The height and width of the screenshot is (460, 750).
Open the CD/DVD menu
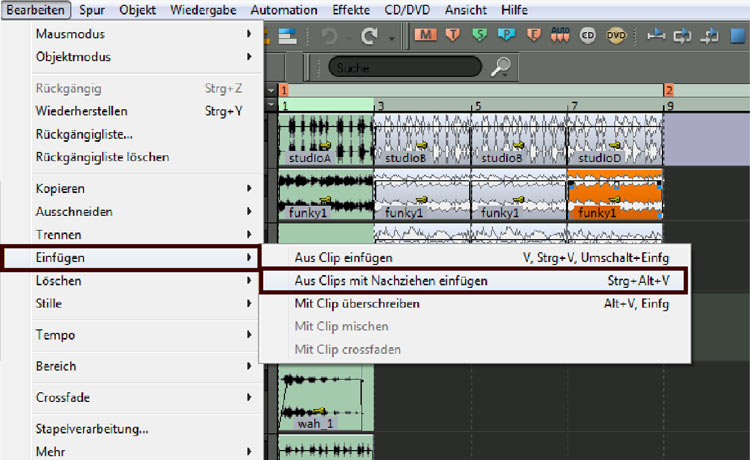[x=407, y=10]
